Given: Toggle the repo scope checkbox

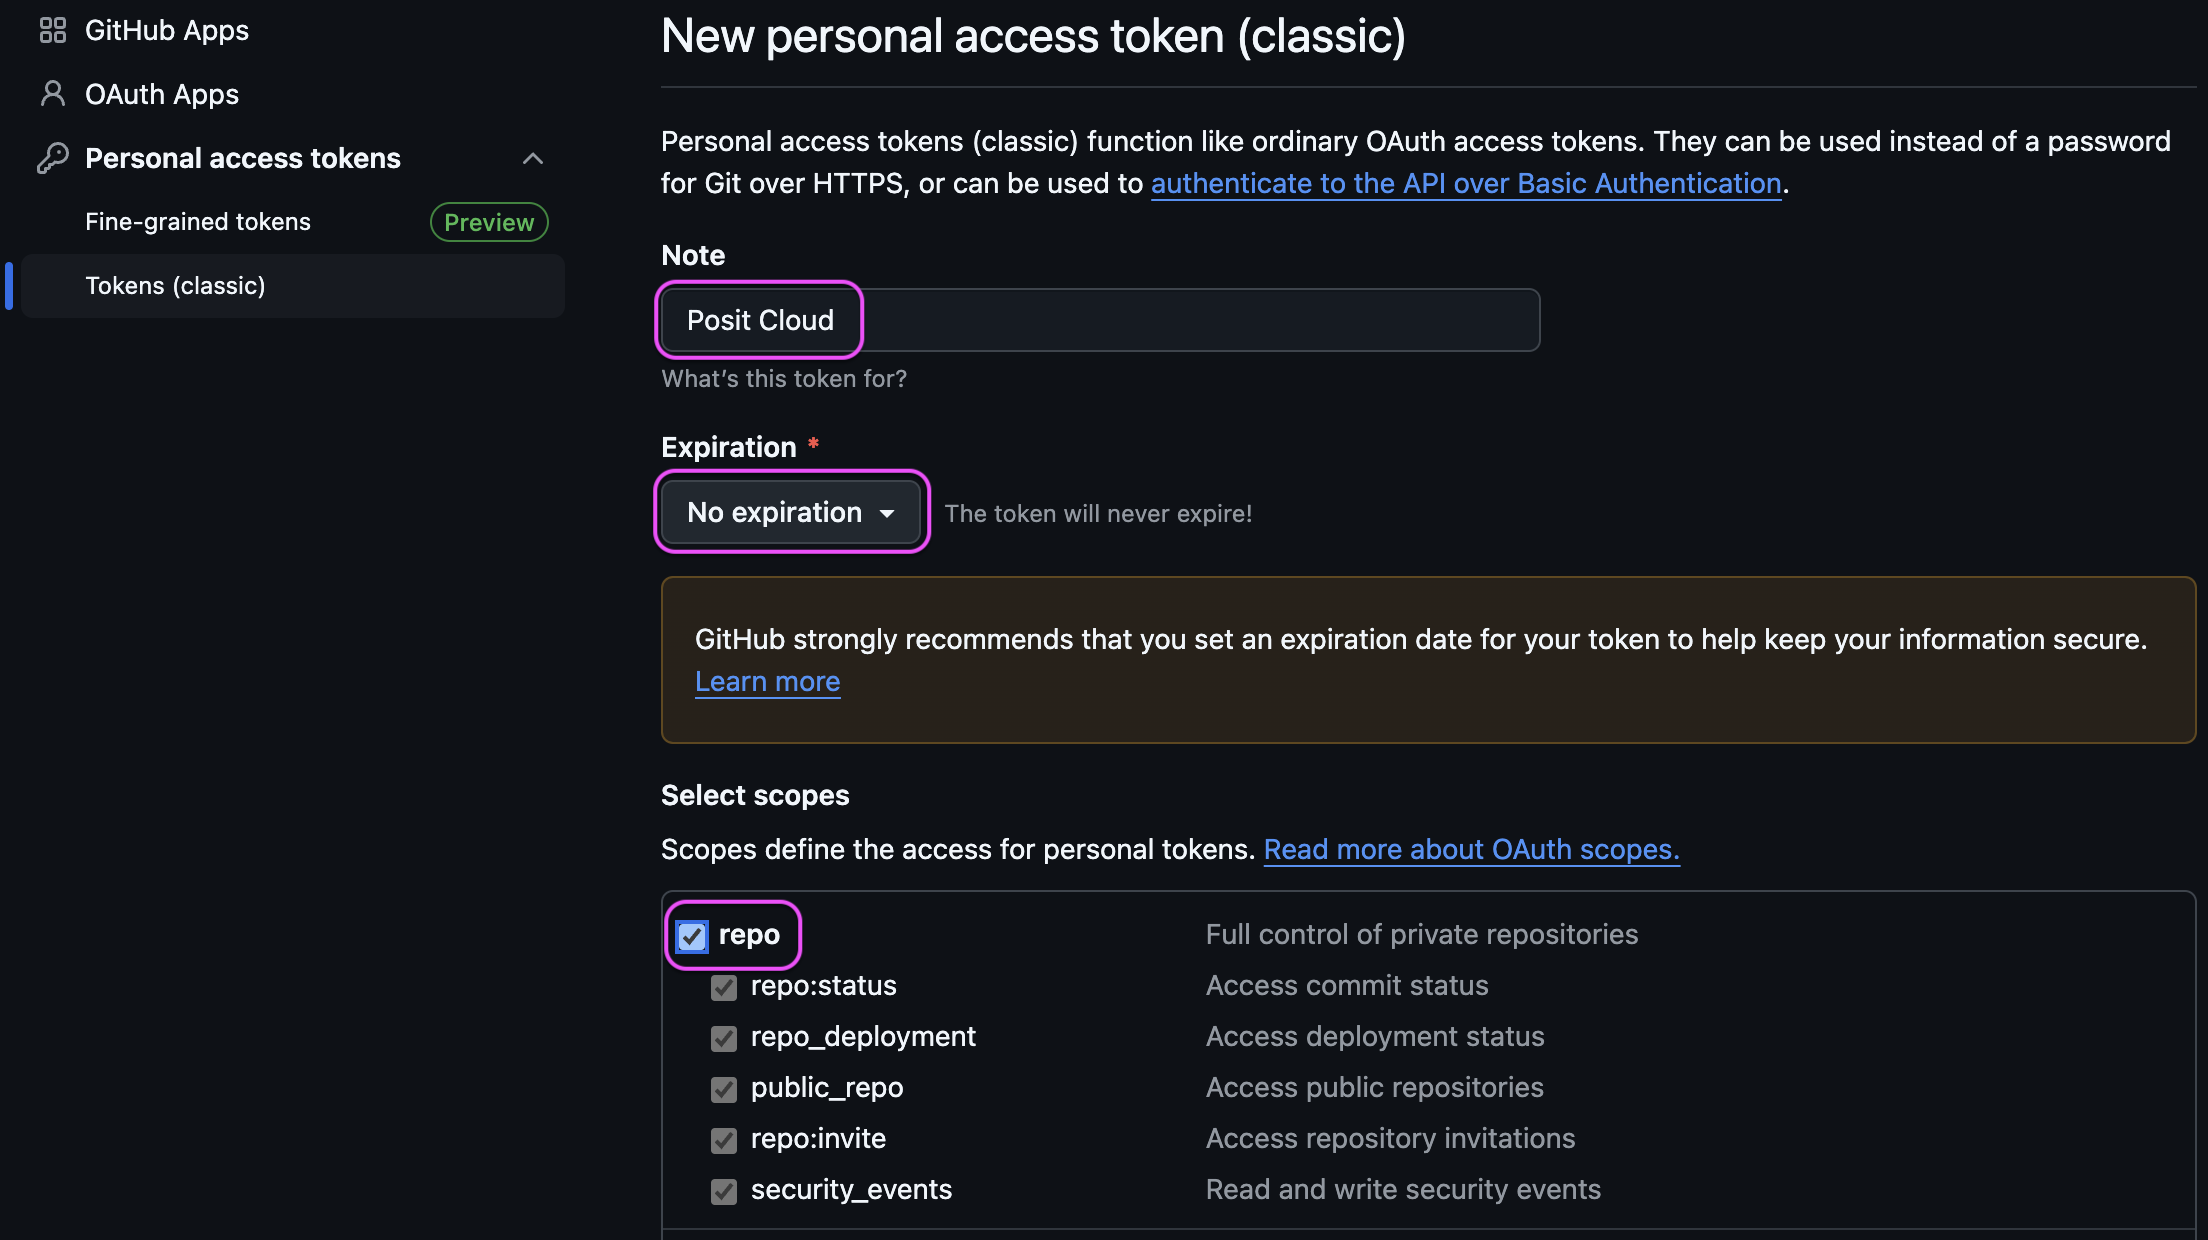Looking at the screenshot, I should point(692,936).
